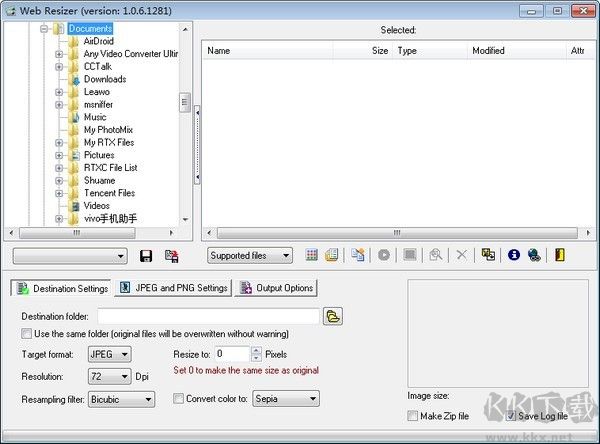Screen dimensions: 600x444
Task: Open the profile dropdown left of floppy
Action: click(70, 256)
